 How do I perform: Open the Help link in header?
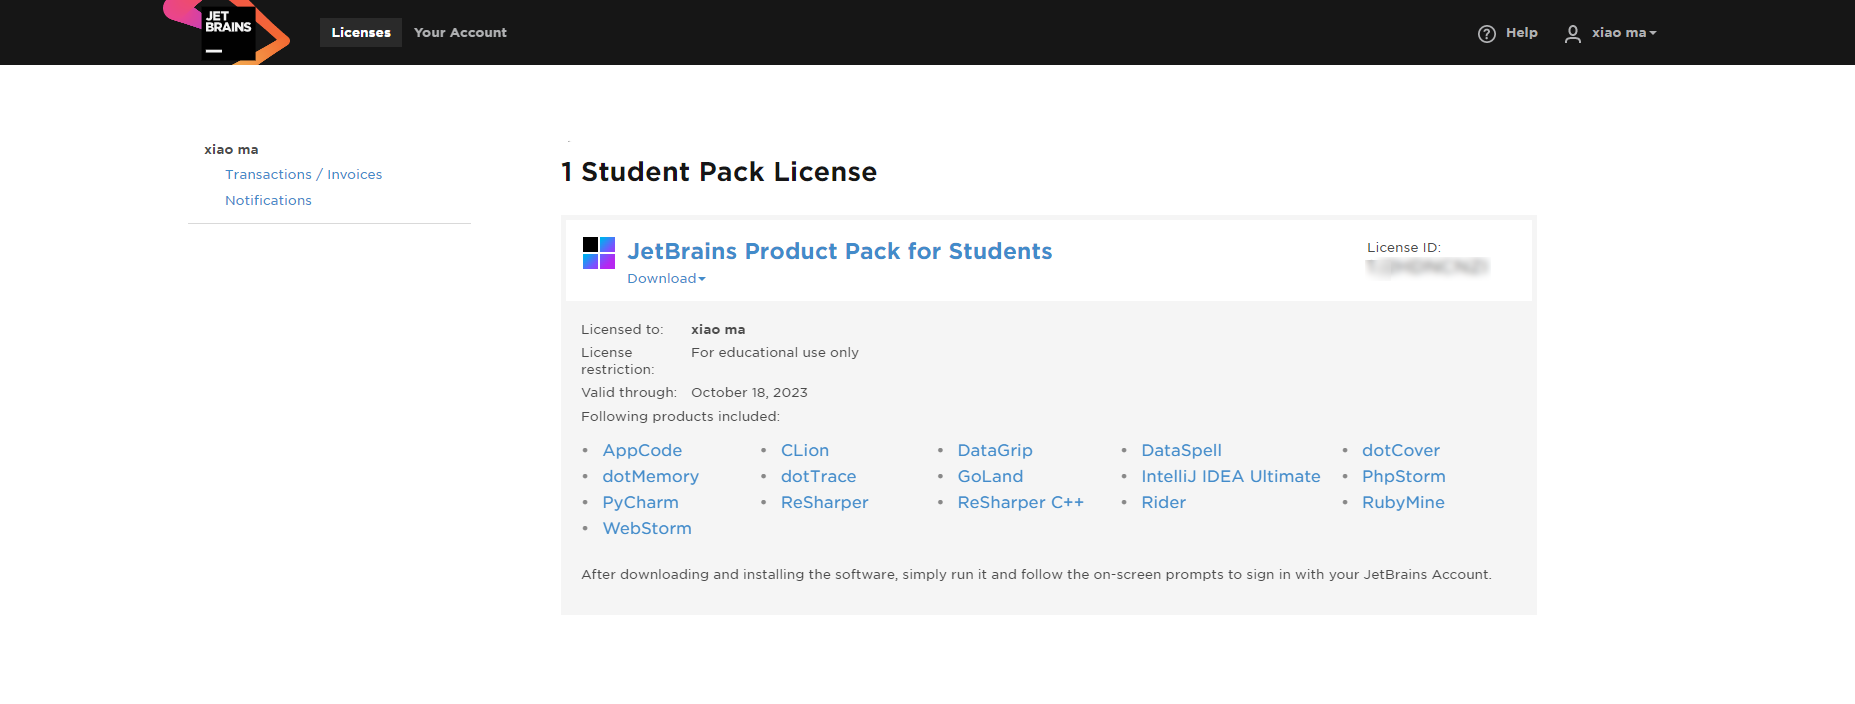pos(1522,33)
